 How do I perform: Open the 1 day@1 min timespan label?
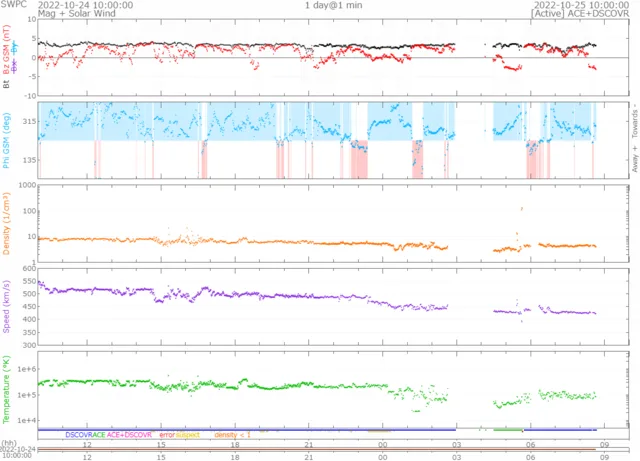pos(335,5)
